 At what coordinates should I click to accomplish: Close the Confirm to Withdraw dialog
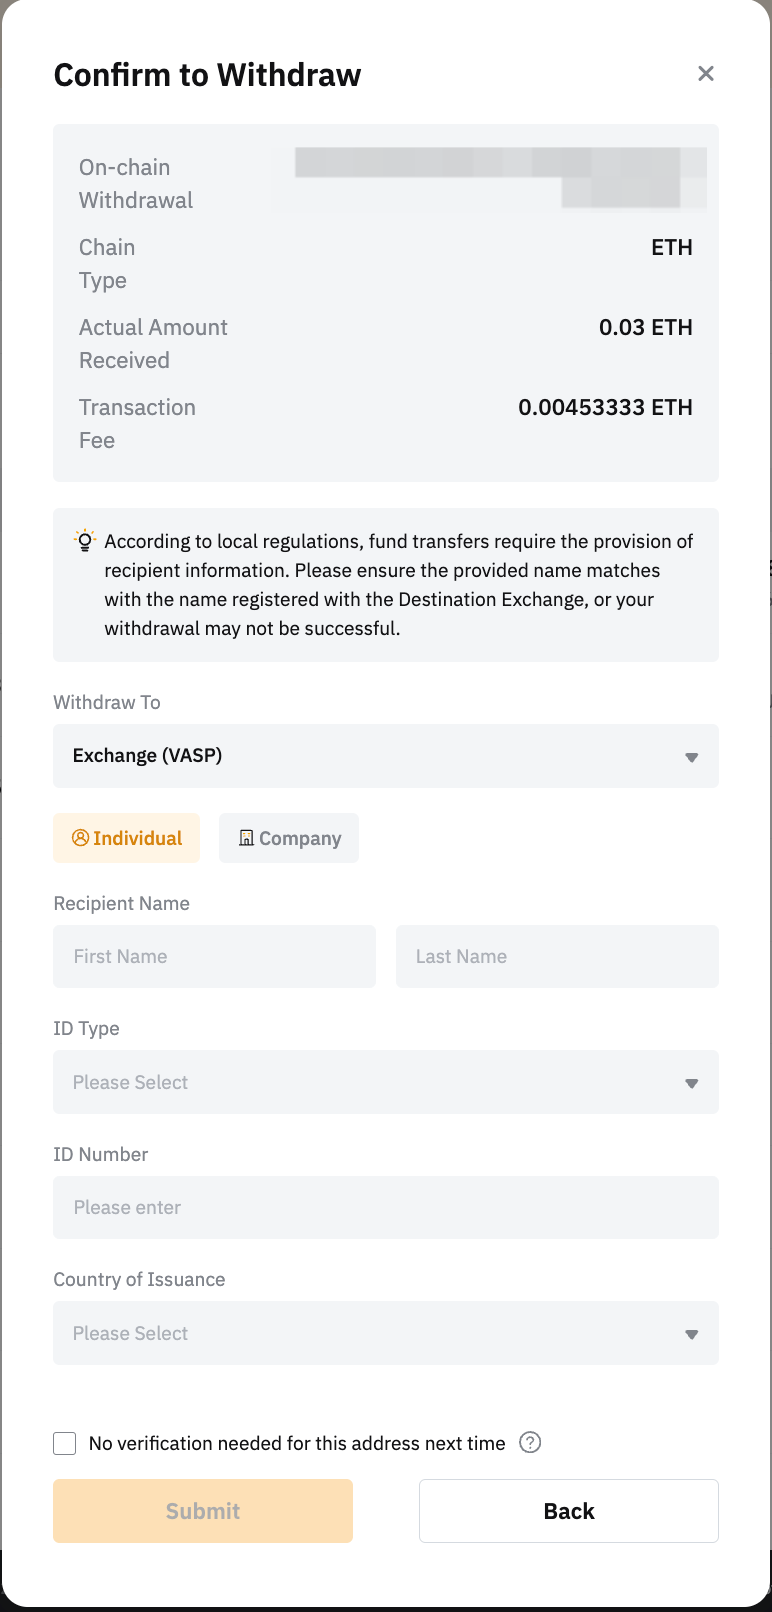[706, 74]
